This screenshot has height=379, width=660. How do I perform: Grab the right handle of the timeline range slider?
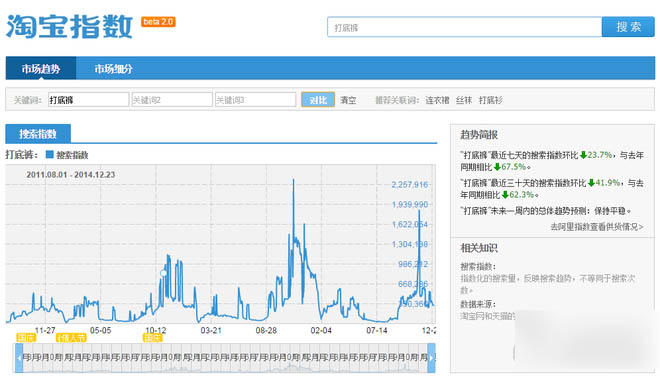[x=431, y=358]
